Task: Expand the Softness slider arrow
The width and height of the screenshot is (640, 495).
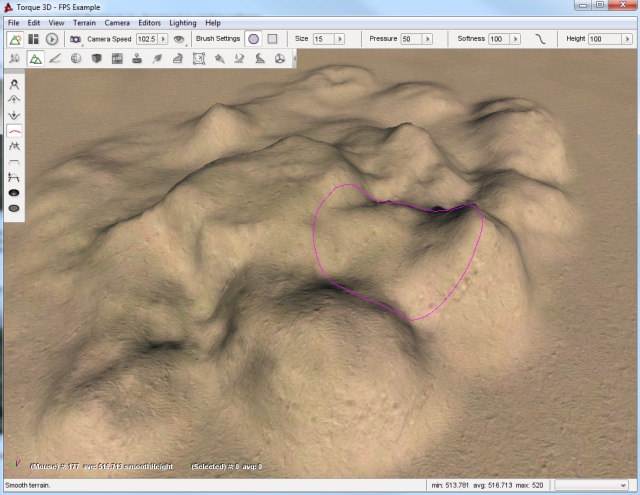Action: coord(515,39)
